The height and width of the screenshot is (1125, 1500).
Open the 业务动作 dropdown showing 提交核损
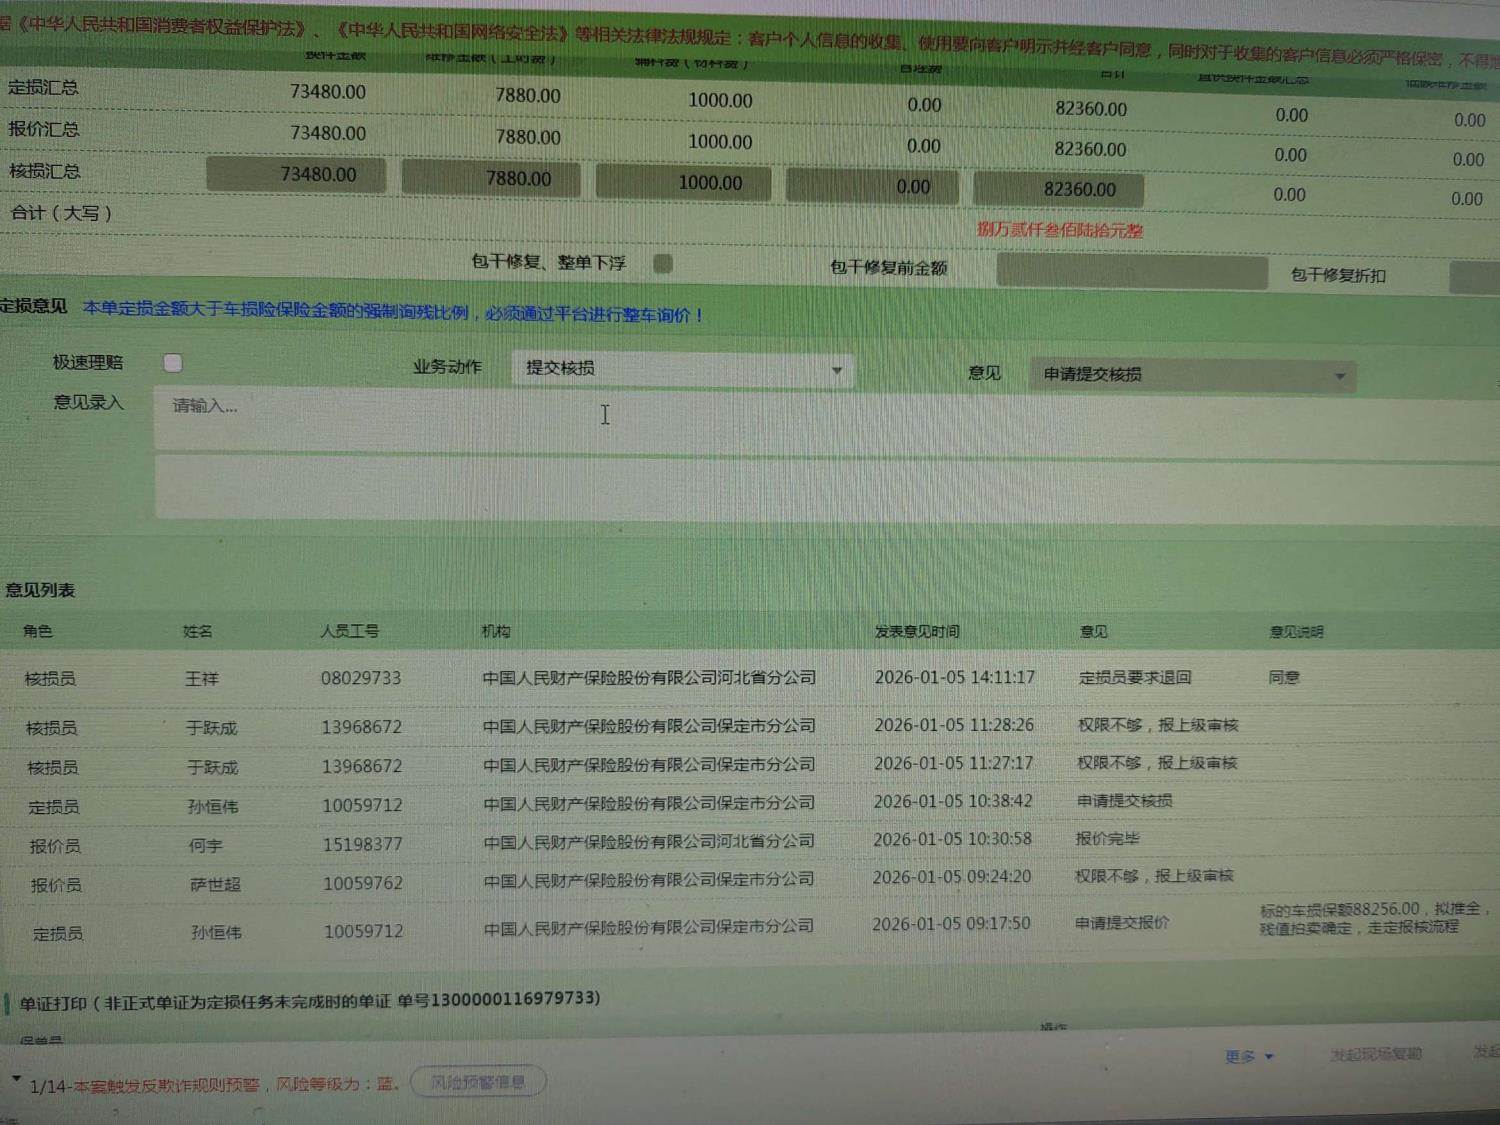pyautogui.click(x=683, y=369)
